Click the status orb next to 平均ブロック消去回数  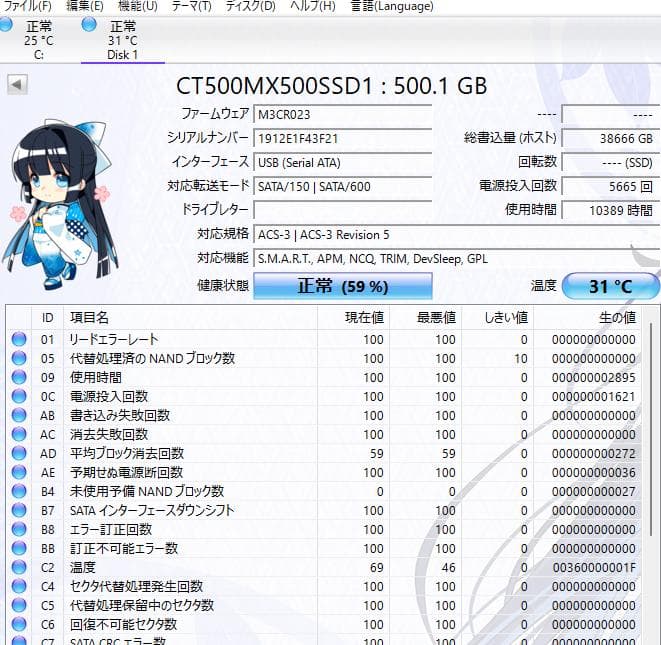[19, 453]
